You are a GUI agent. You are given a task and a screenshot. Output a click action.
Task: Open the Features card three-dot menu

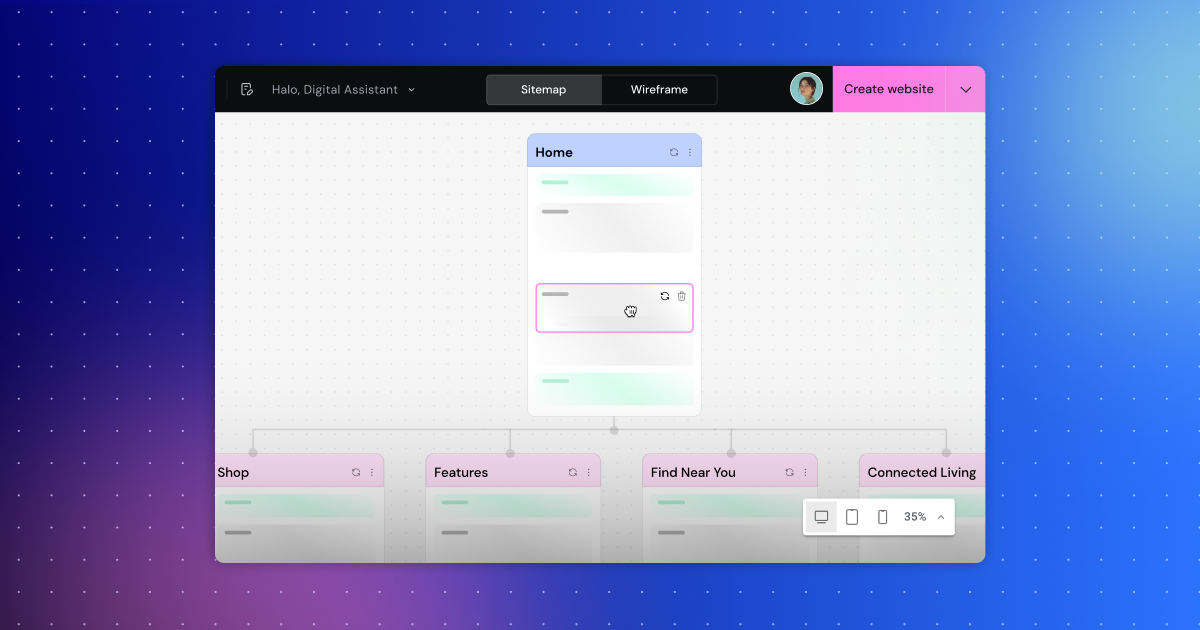588,472
